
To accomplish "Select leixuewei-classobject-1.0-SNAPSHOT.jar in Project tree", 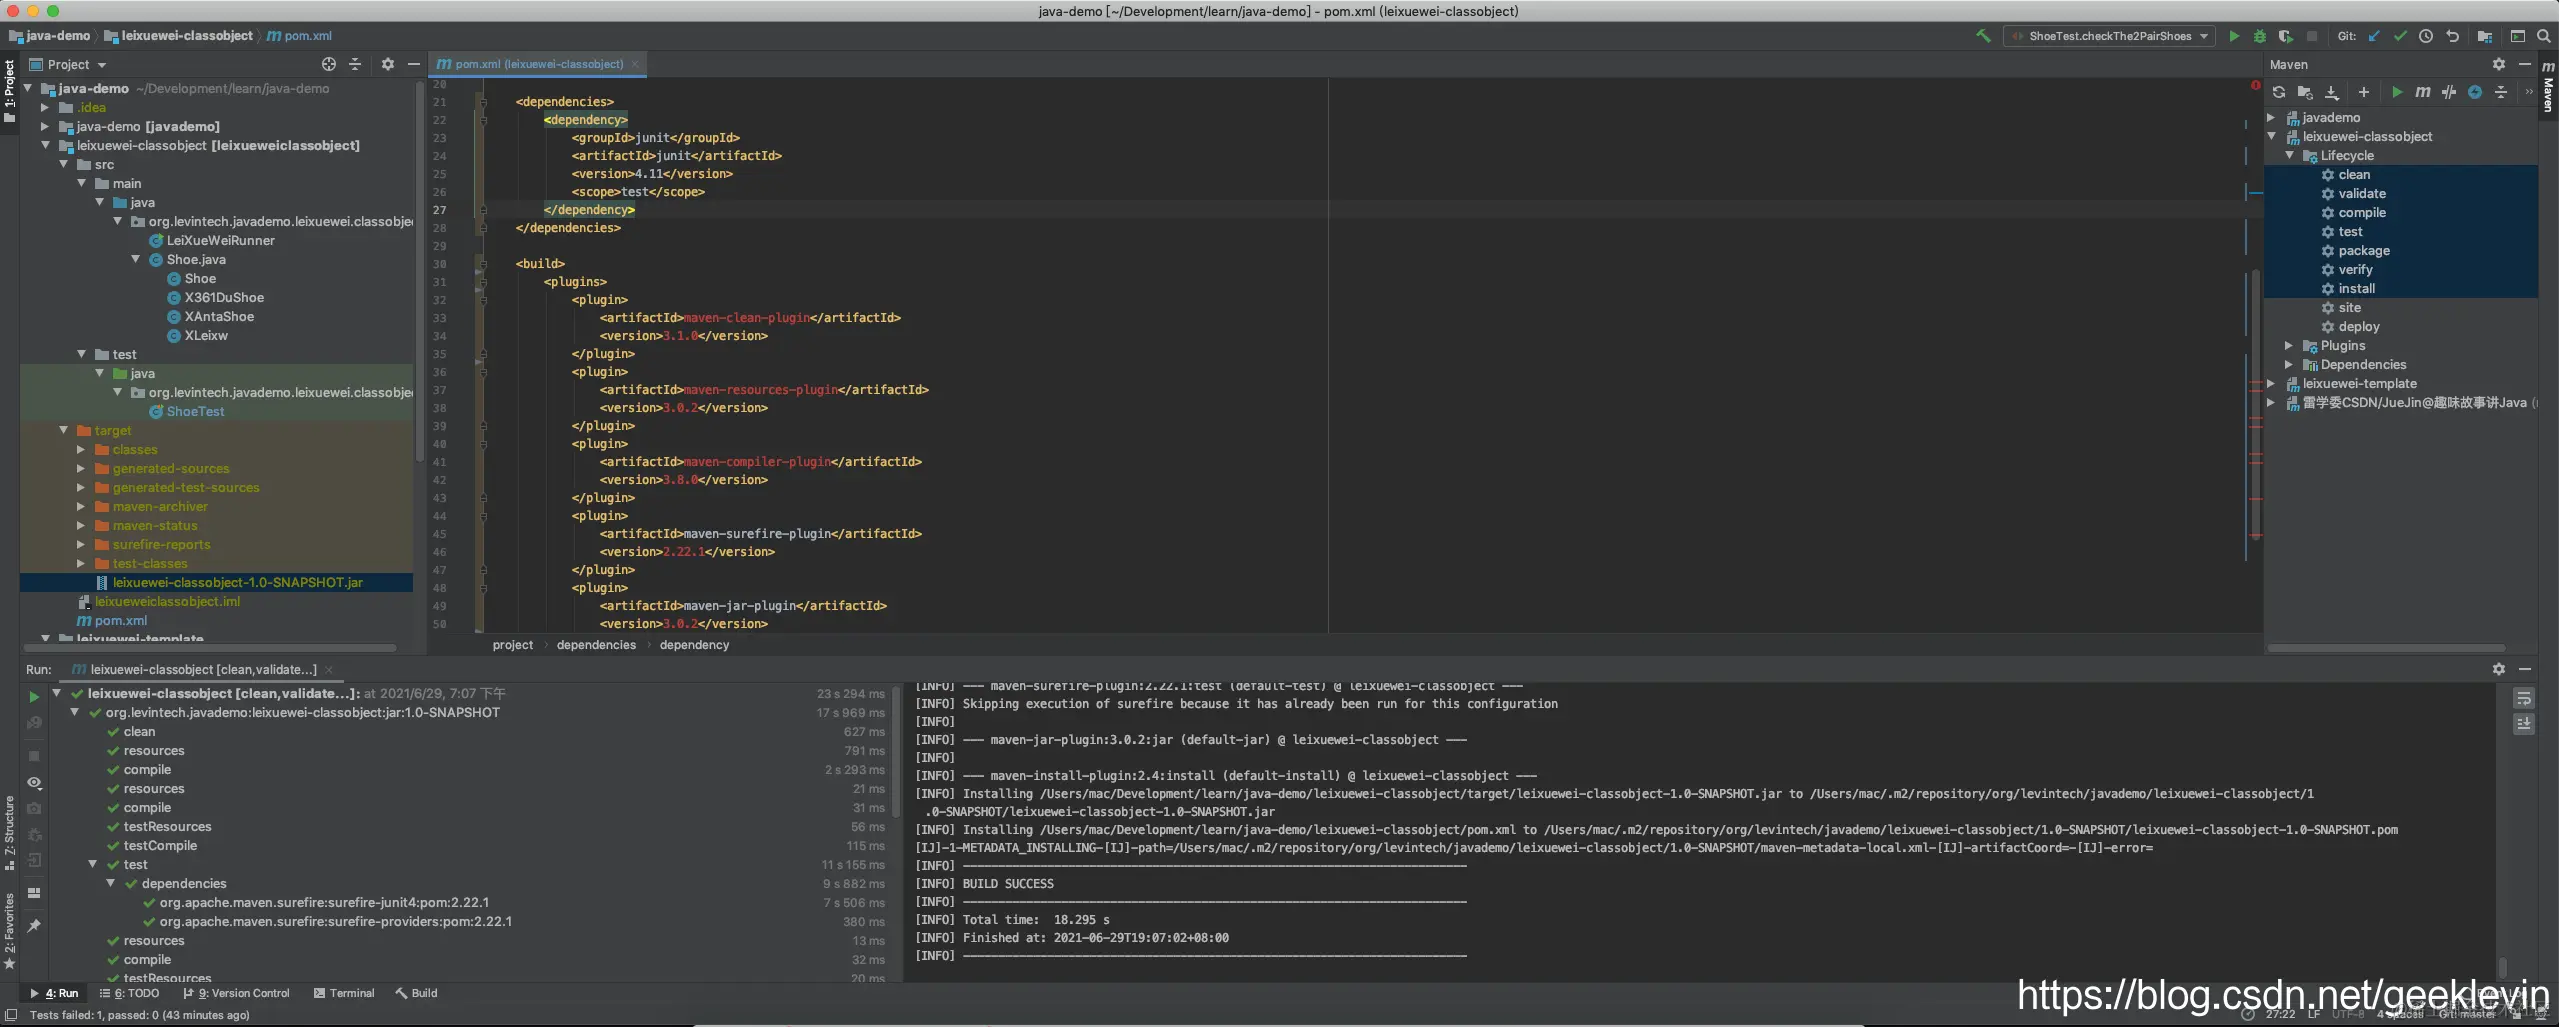I will [237, 582].
